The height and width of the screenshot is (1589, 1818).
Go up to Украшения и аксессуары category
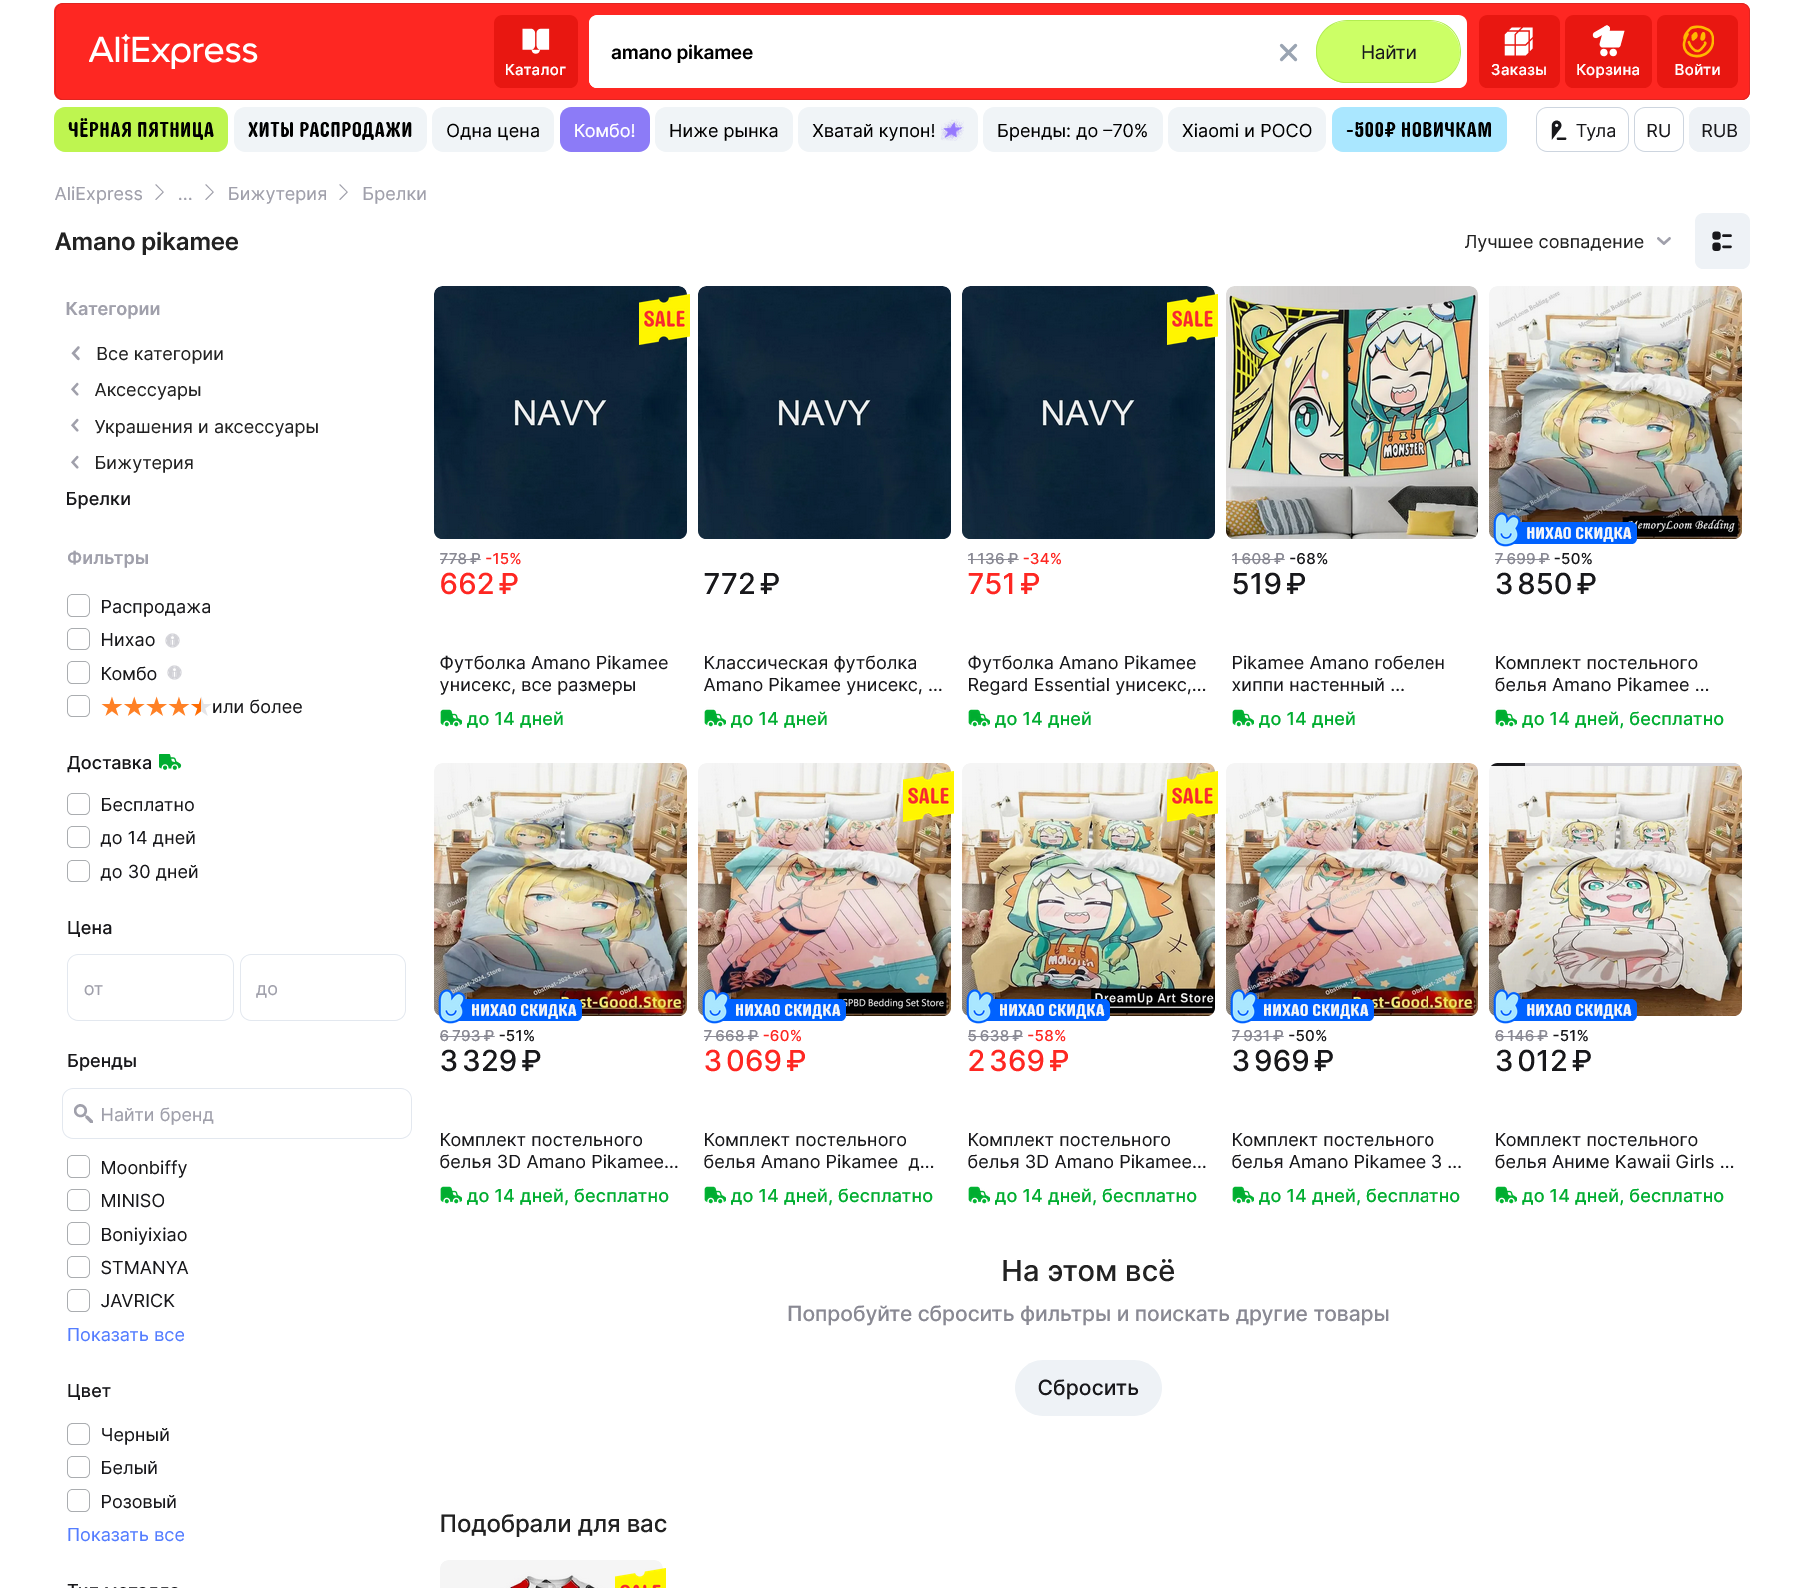coord(206,427)
